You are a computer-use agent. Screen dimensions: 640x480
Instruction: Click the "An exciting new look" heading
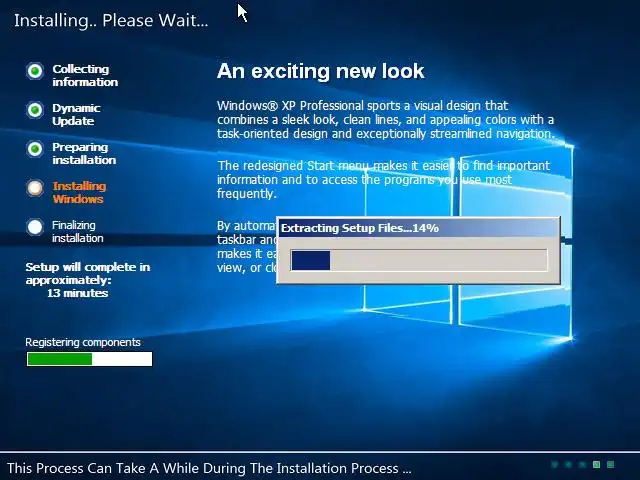tap(320, 71)
